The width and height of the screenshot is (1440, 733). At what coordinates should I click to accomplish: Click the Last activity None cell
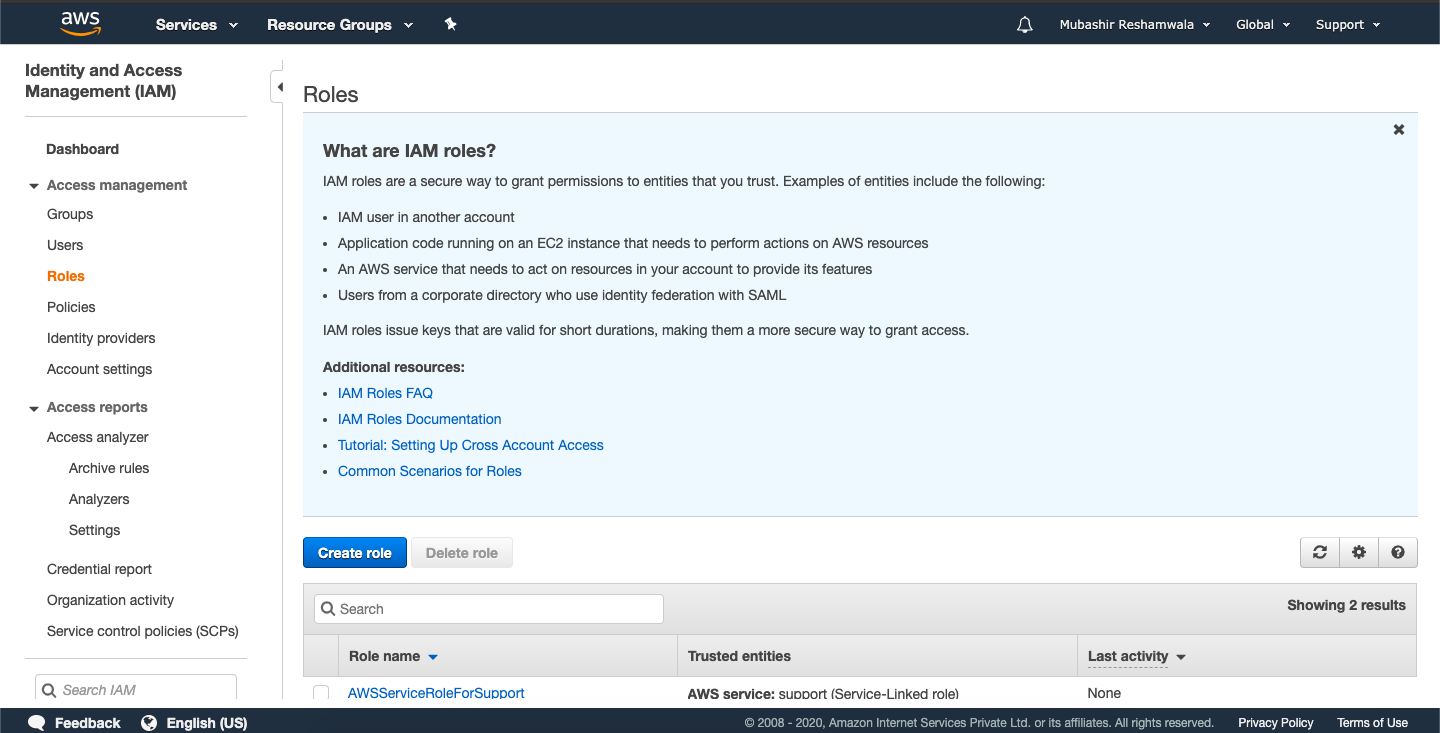click(1104, 693)
